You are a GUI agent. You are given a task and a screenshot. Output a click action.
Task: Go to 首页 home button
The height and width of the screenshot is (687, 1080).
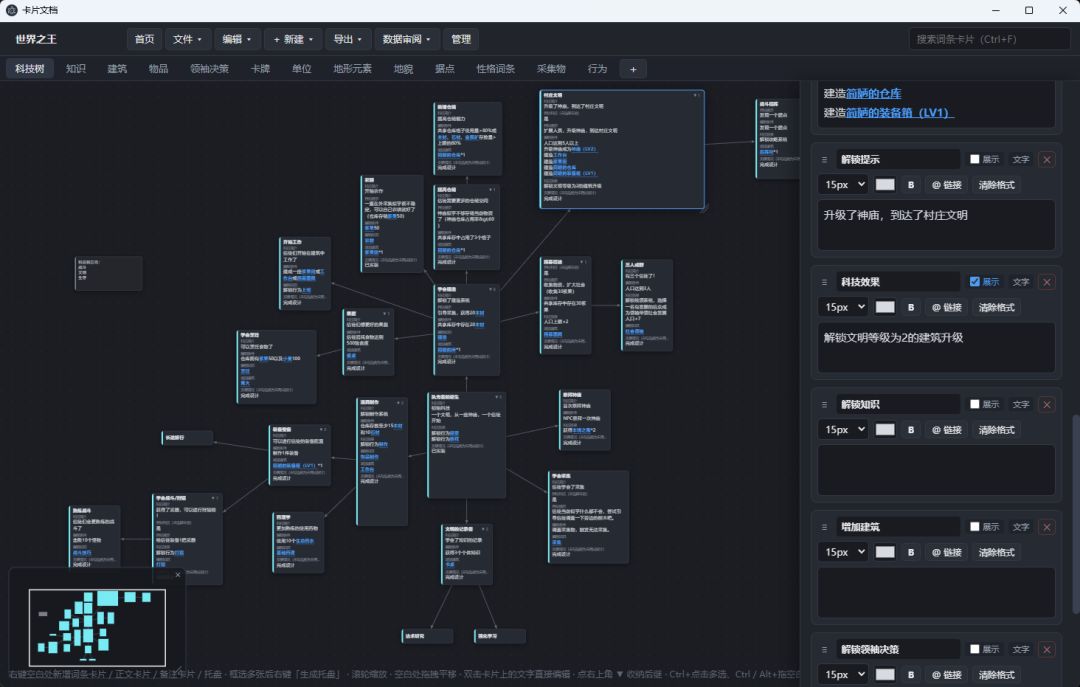coord(145,39)
